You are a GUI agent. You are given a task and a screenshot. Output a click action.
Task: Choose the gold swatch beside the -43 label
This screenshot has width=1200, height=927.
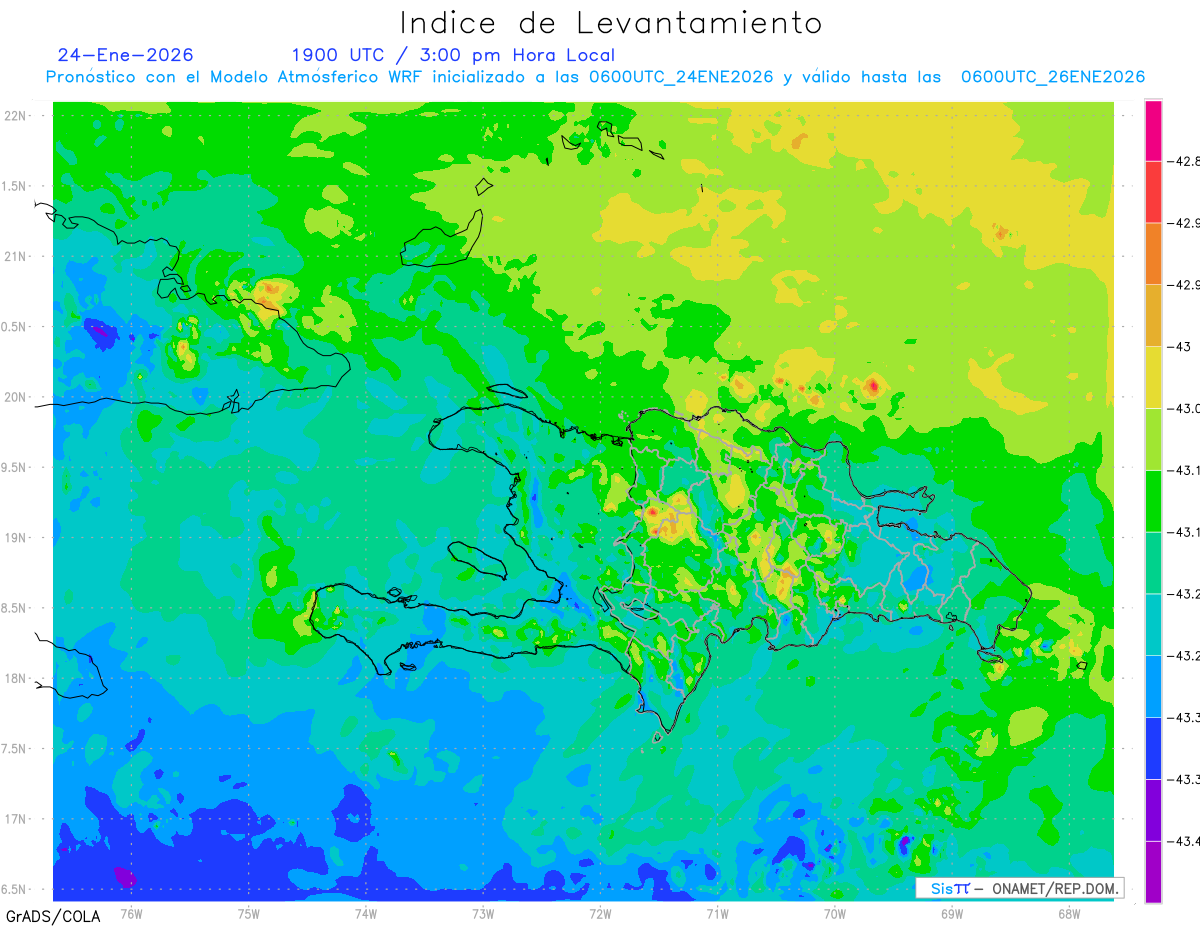point(1153,315)
